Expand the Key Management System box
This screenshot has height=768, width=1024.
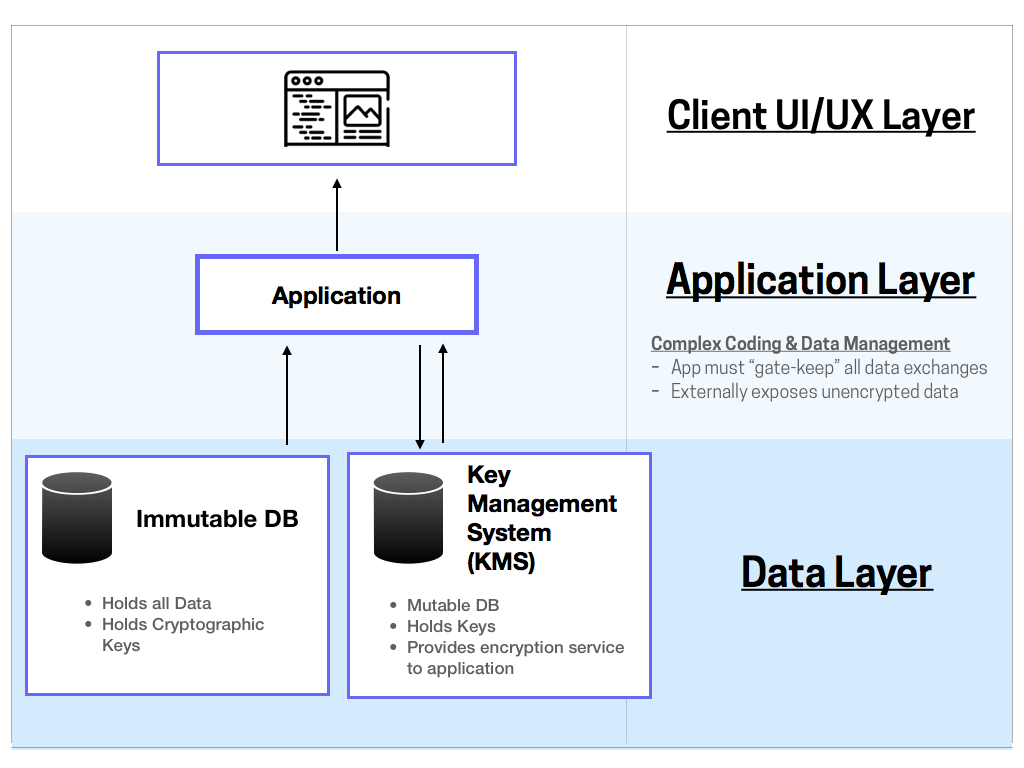coord(498,574)
